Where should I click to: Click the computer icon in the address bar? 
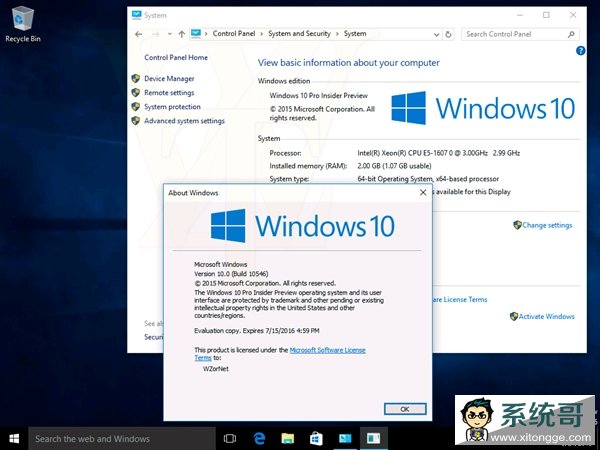(x=196, y=34)
